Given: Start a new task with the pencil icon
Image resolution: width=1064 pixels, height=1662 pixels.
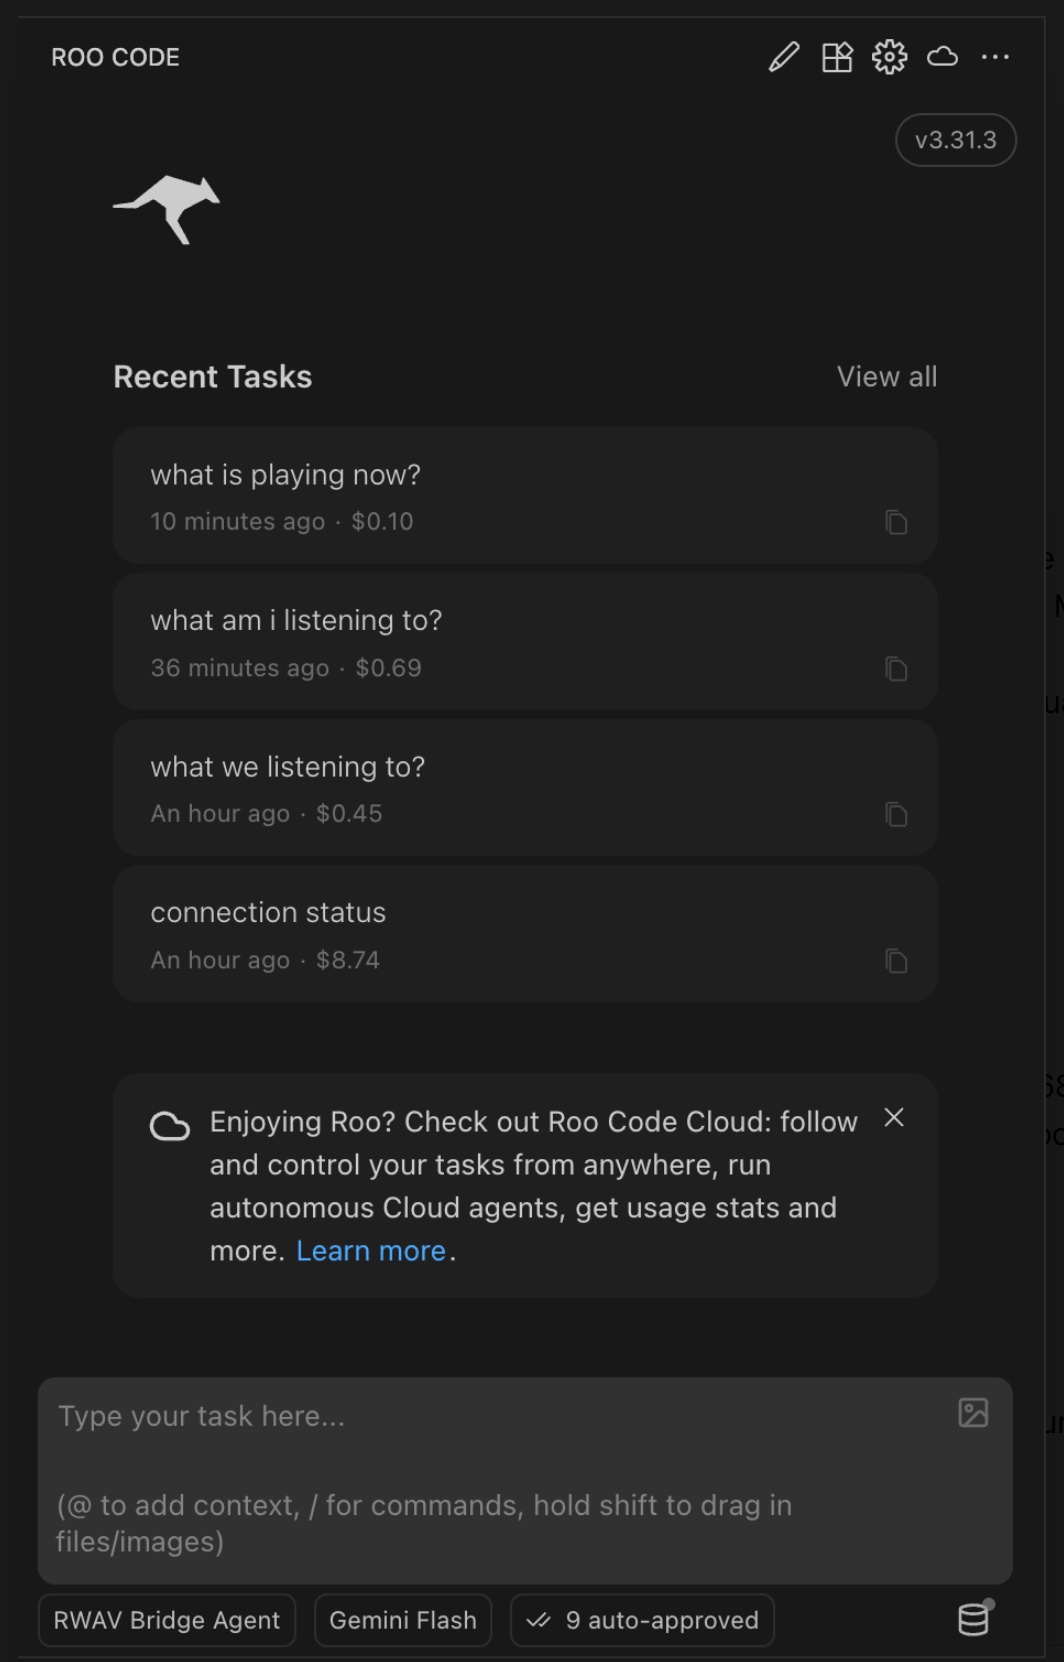Looking at the screenshot, I should pyautogui.click(x=784, y=57).
